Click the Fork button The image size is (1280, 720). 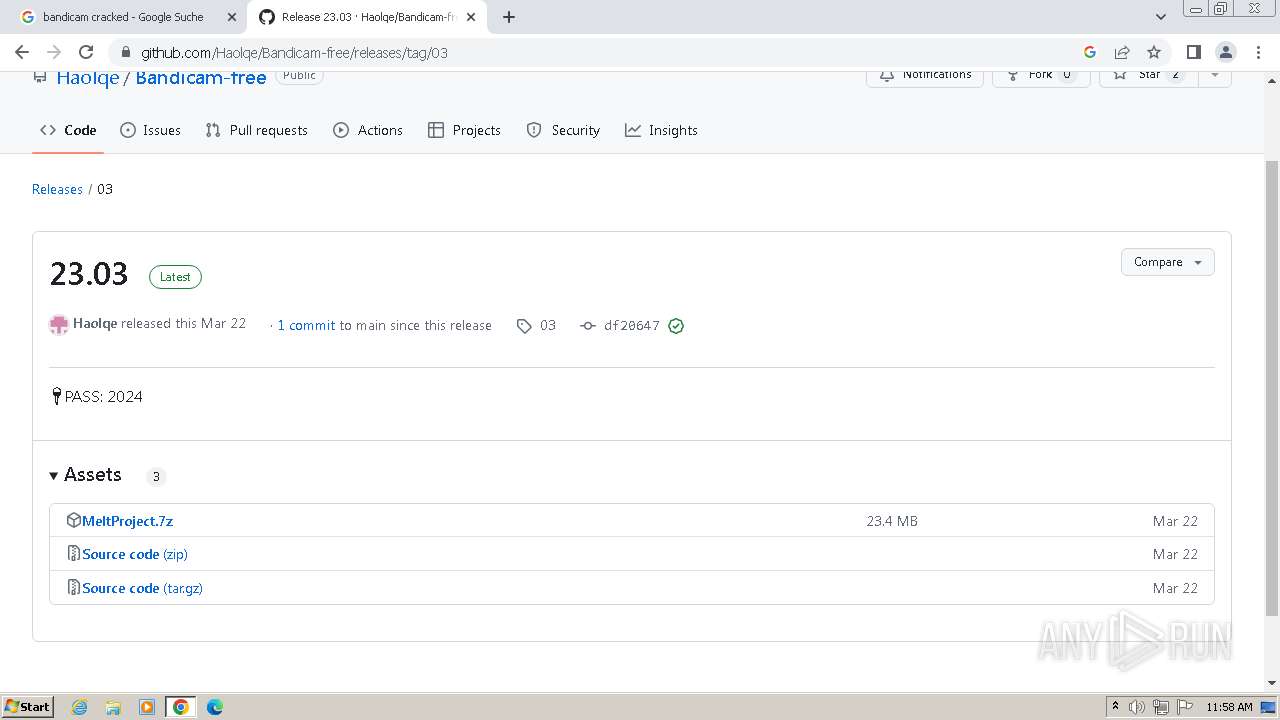1040,76
